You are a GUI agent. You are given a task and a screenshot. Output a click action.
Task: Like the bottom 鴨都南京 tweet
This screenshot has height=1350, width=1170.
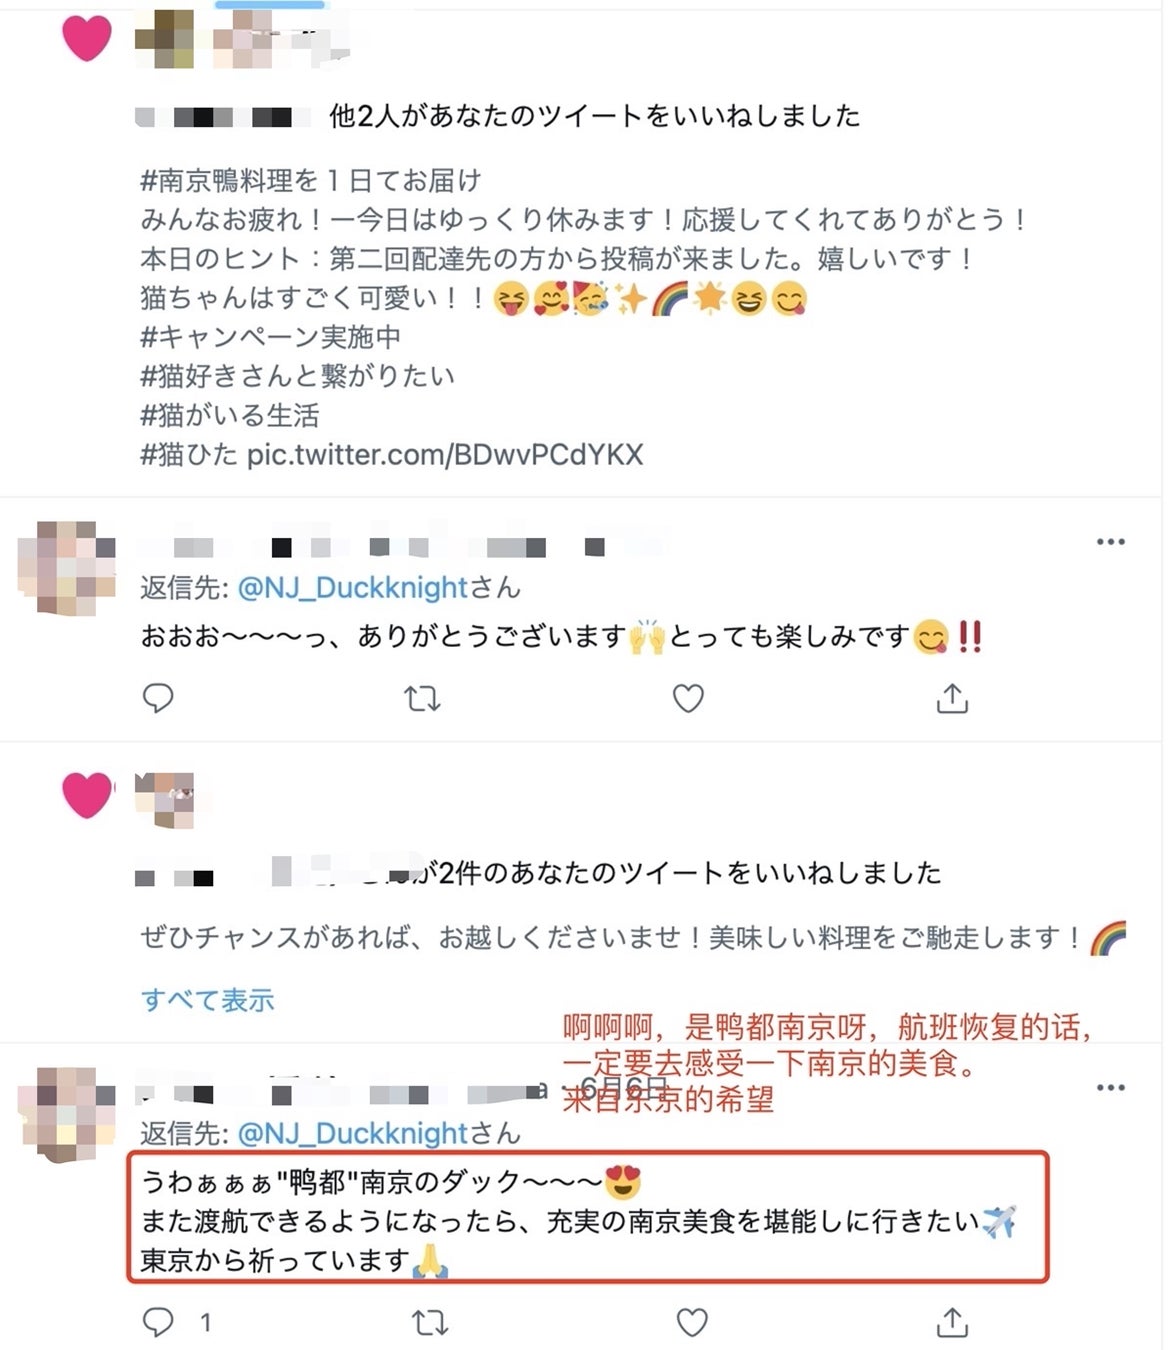coord(692,1323)
